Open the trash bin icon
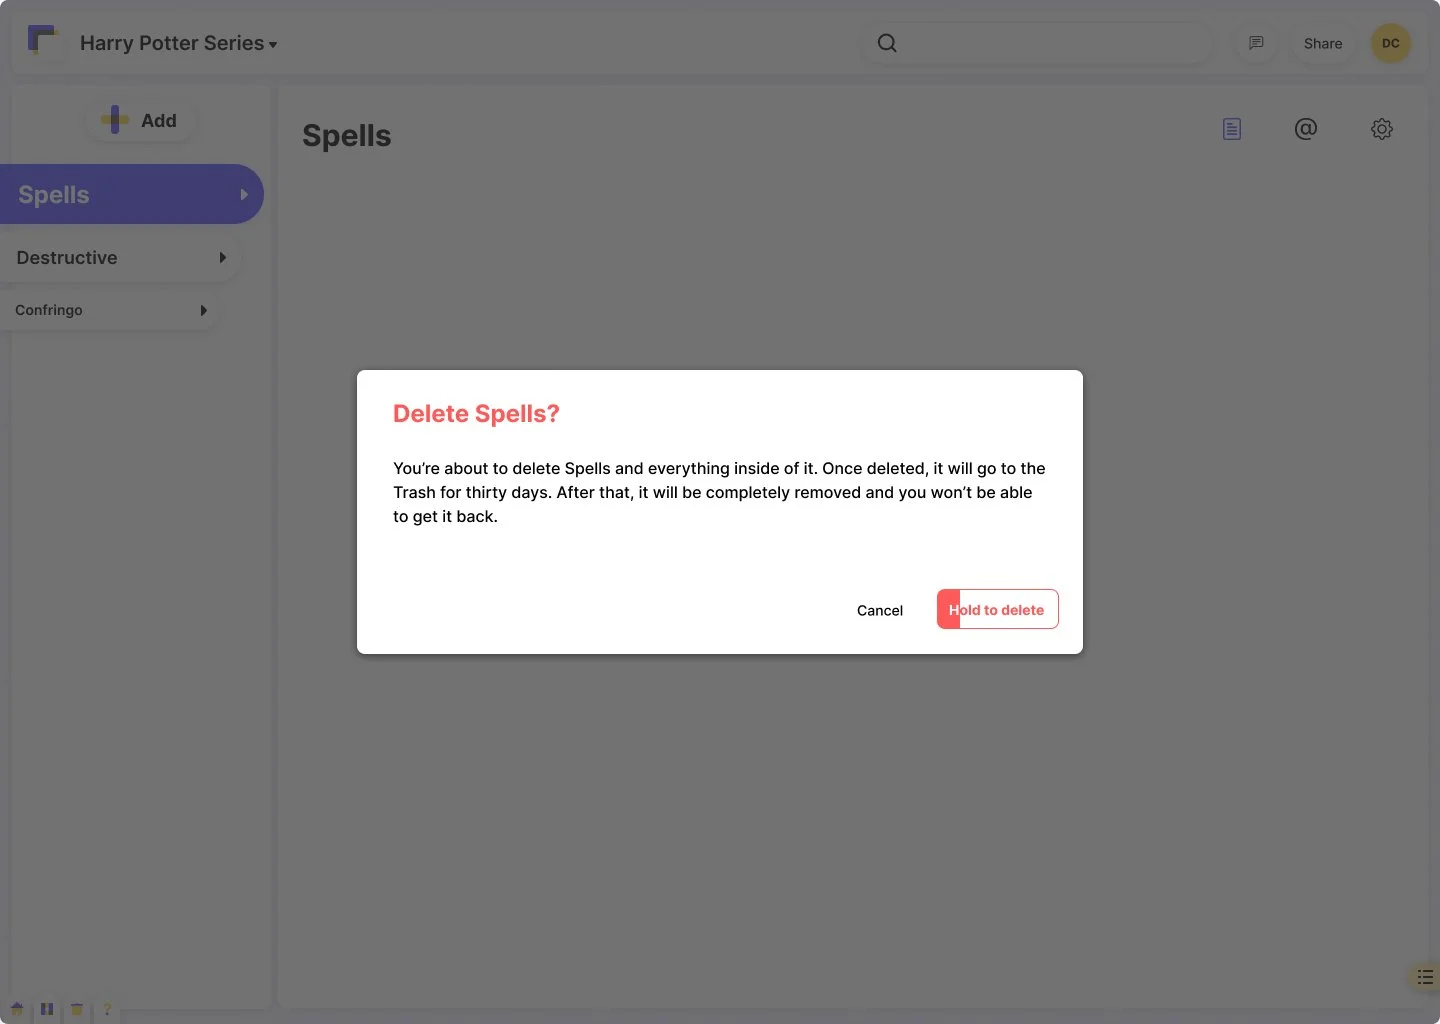 pos(77,1009)
